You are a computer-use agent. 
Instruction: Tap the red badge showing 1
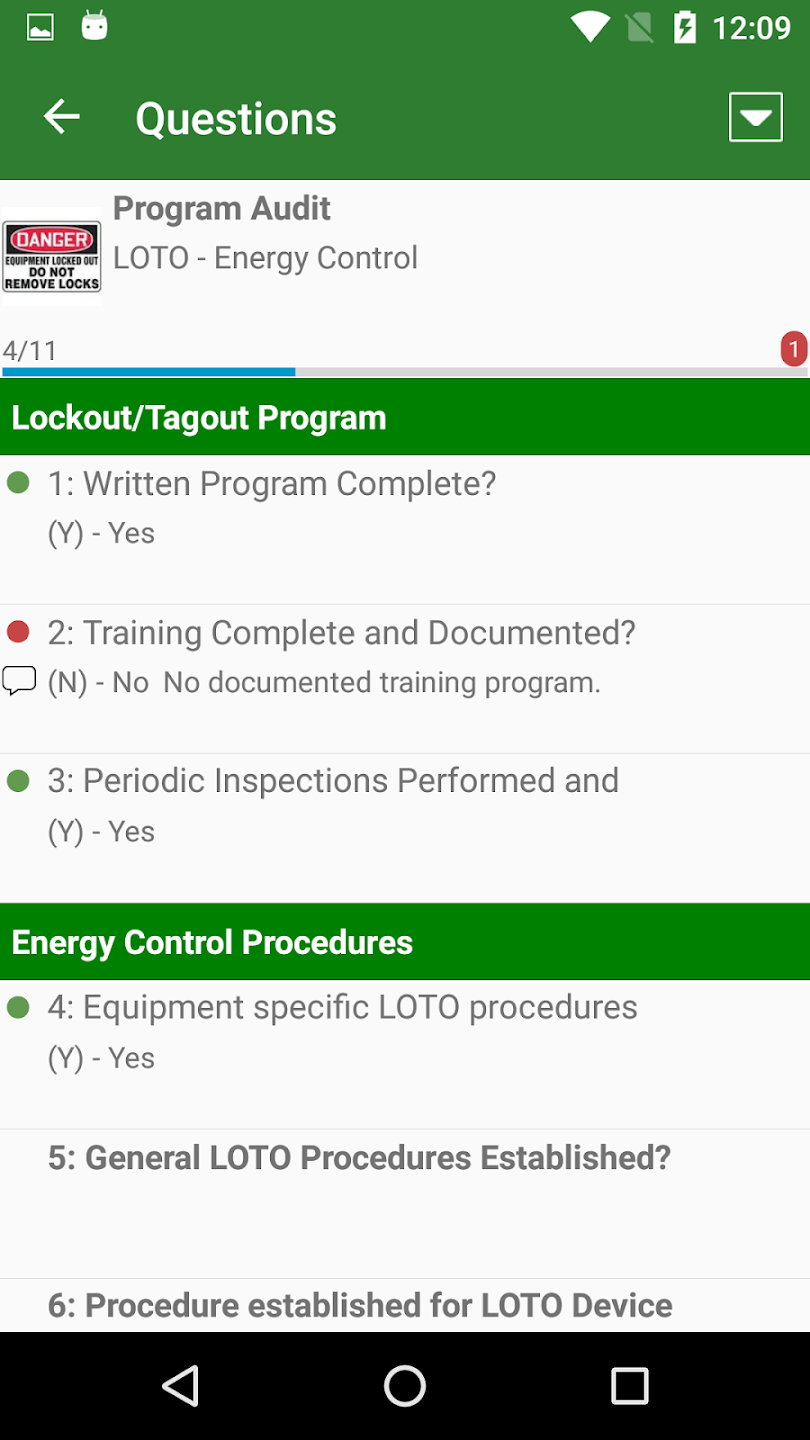click(x=794, y=349)
